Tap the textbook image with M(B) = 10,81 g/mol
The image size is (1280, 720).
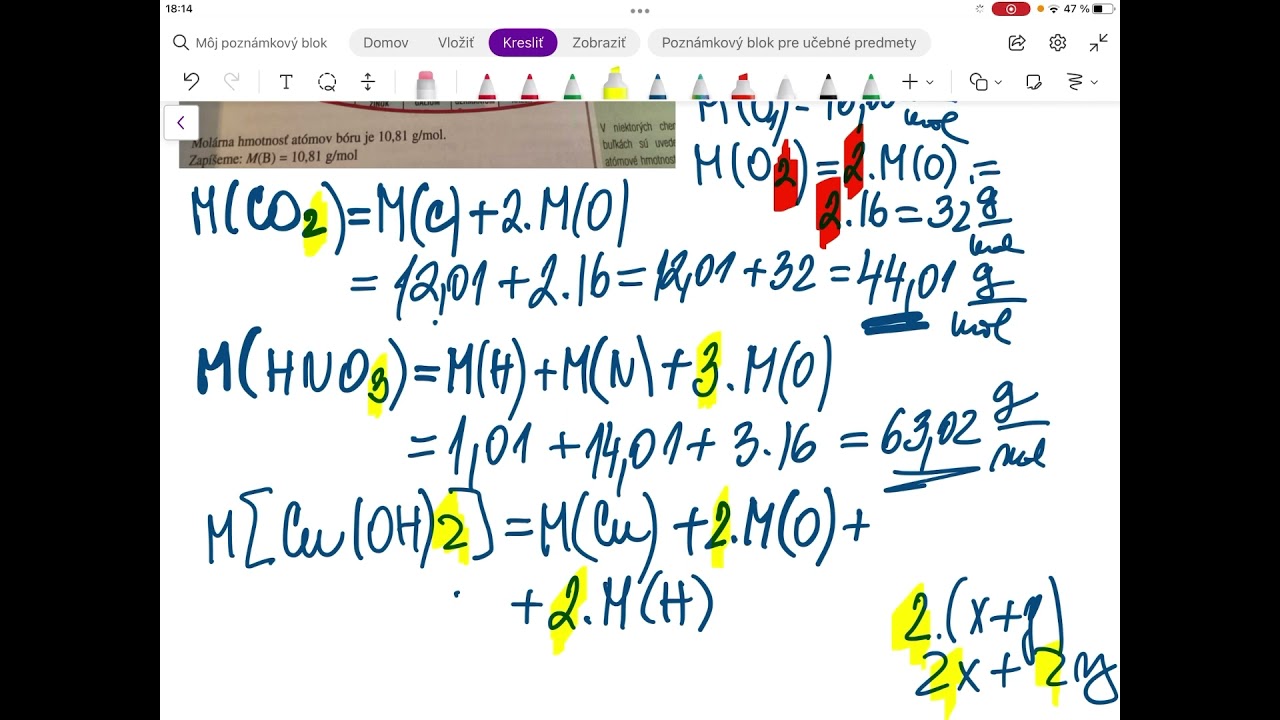point(427,134)
